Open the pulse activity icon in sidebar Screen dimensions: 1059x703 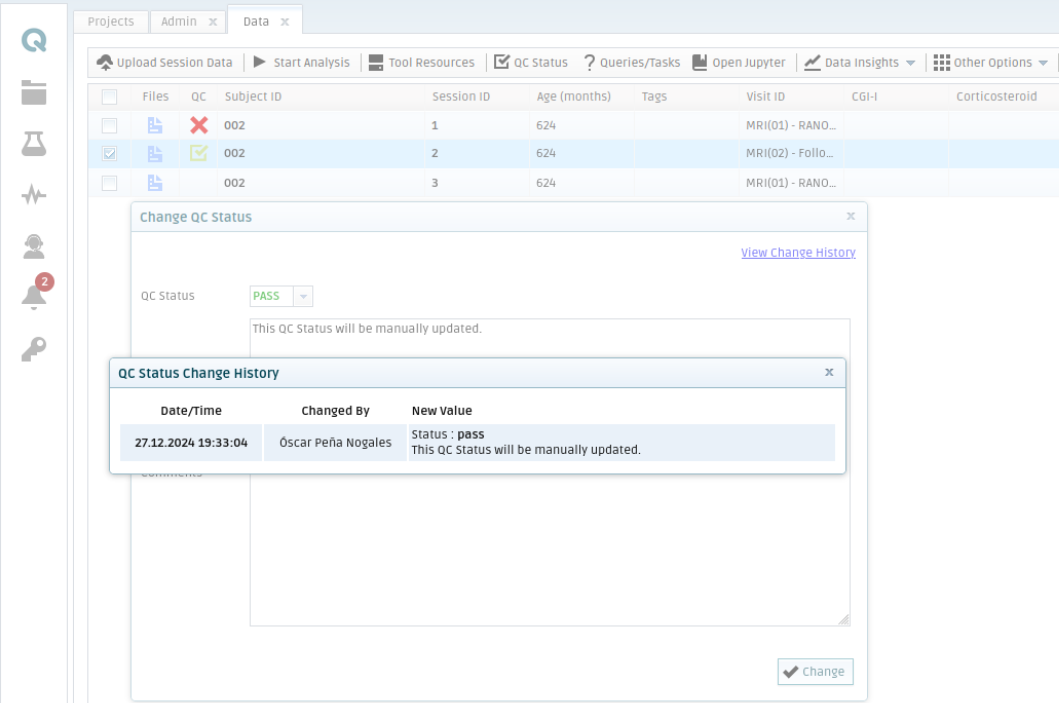click(34, 196)
